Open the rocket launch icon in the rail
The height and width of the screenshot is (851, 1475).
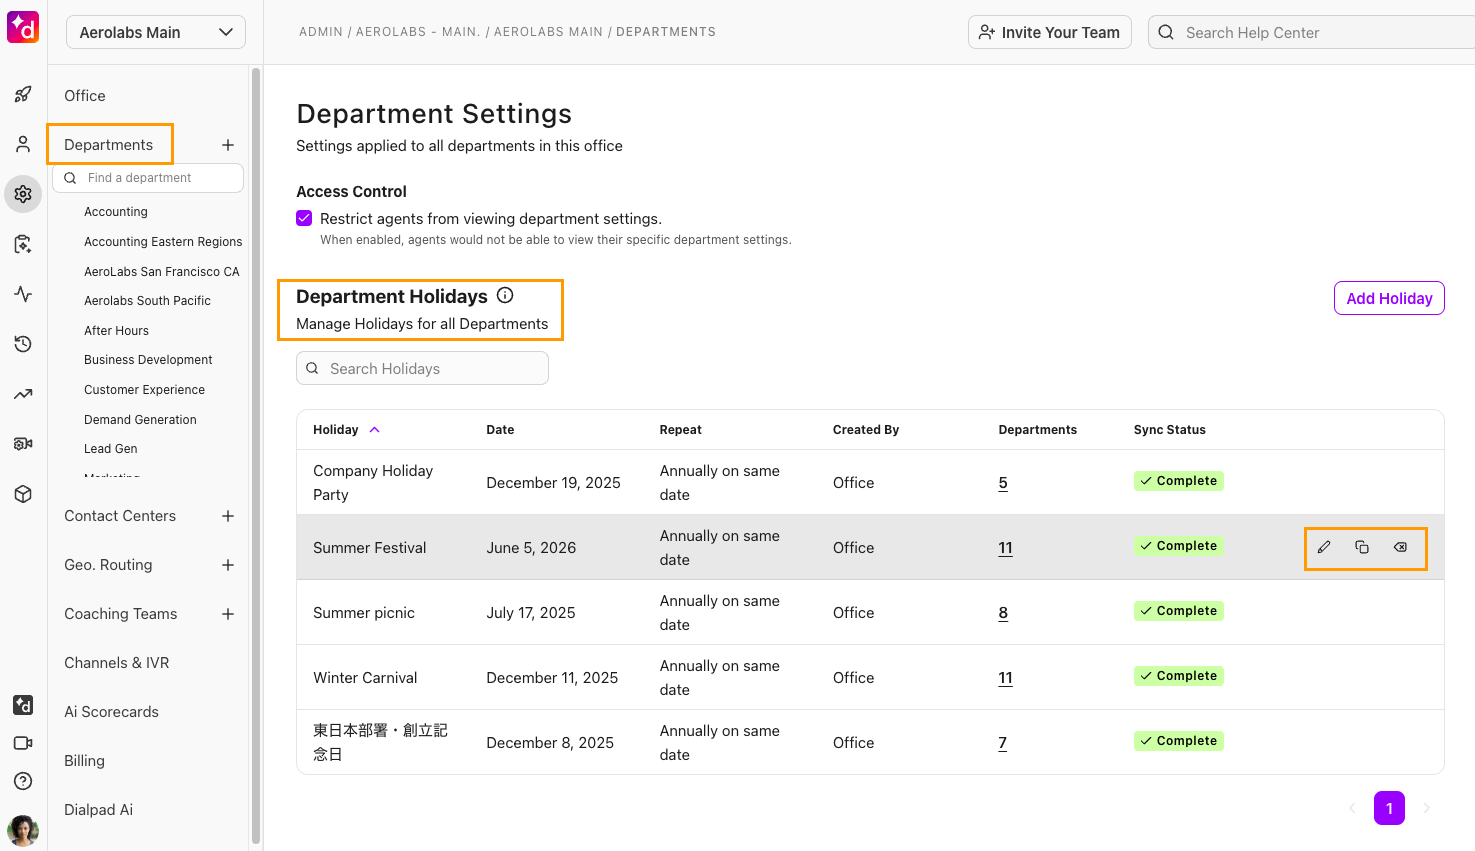pyautogui.click(x=23, y=95)
